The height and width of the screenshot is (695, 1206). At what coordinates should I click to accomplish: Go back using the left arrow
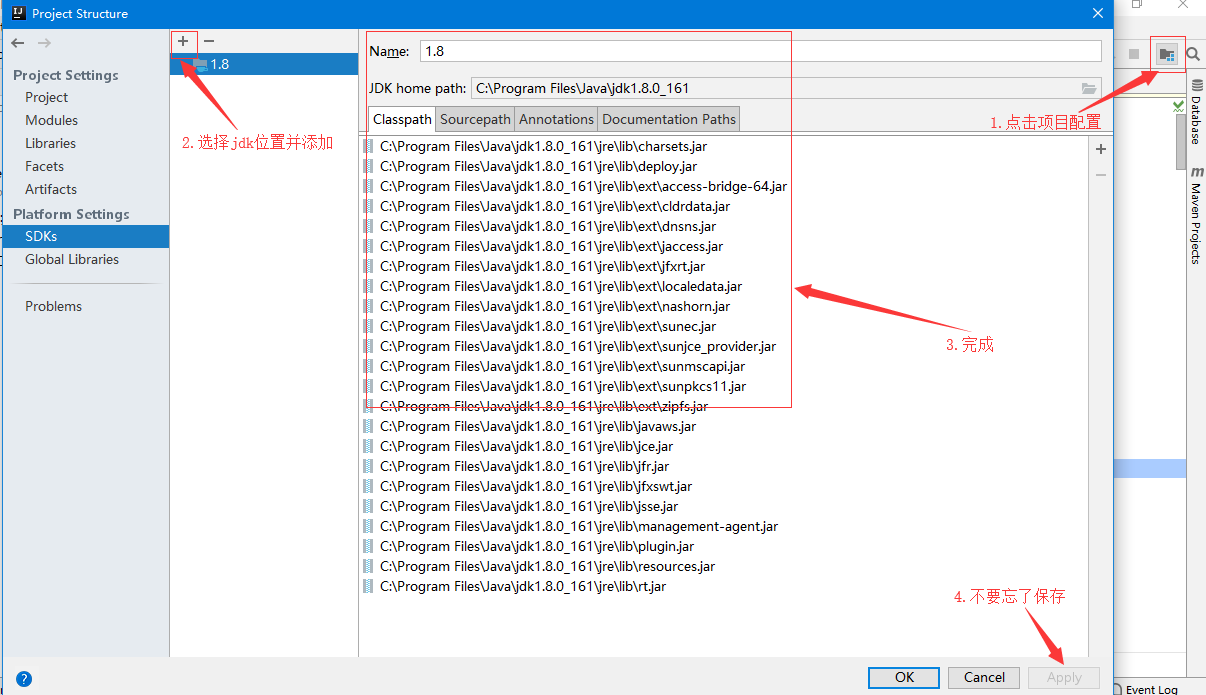[18, 43]
